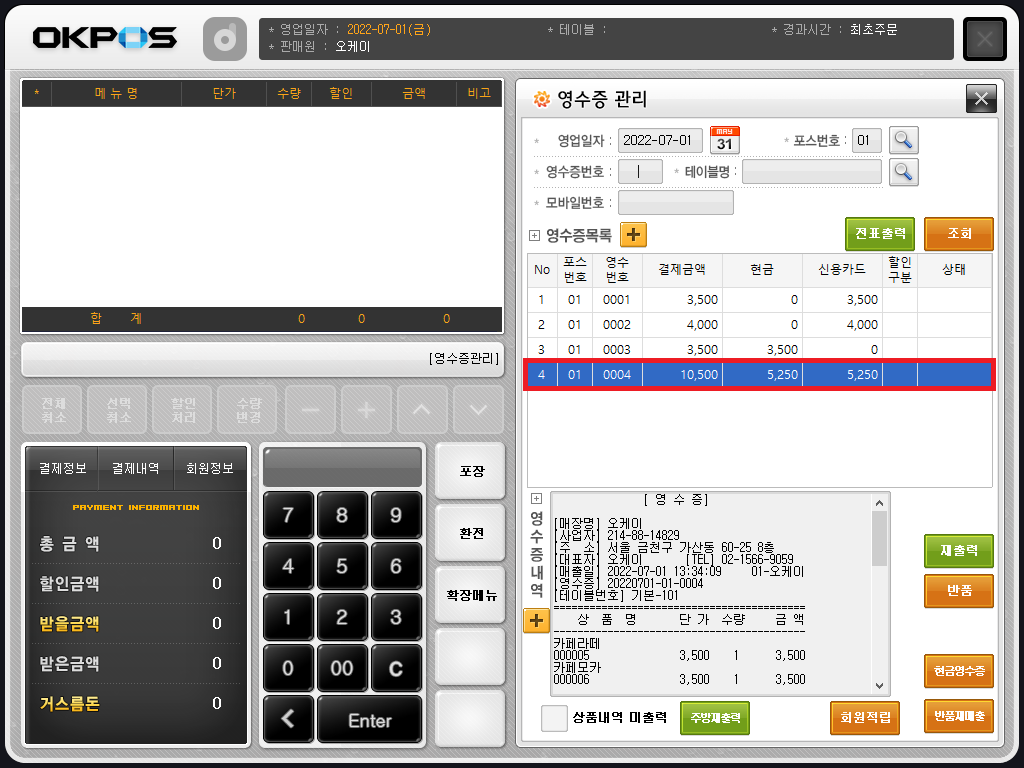Enable the 상품내역 미출력 checkbox

coord(554,718)
